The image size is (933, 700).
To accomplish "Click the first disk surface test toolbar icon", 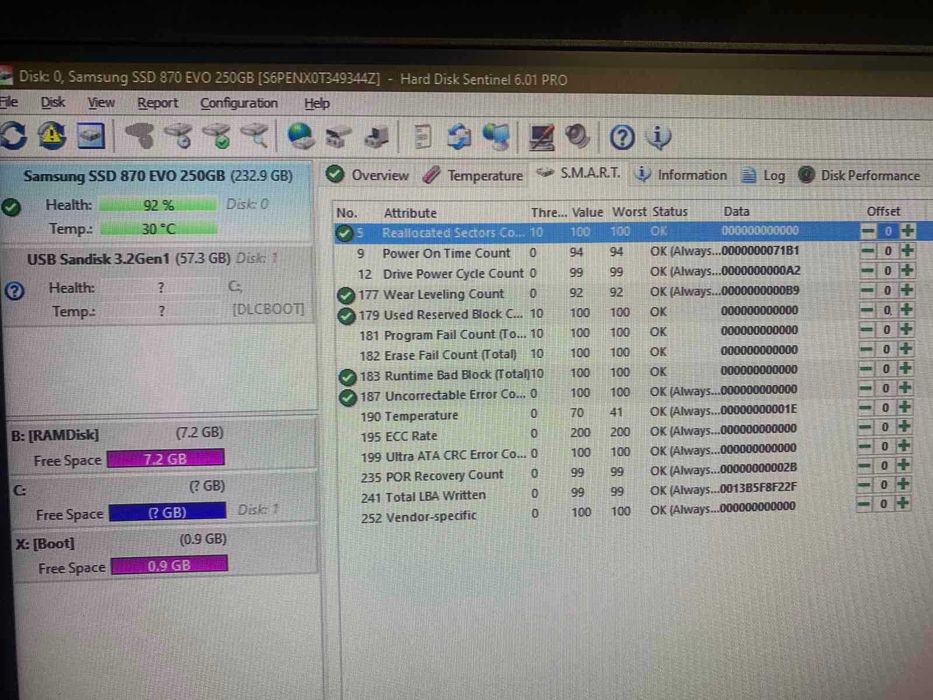I will tap(140, 136).
